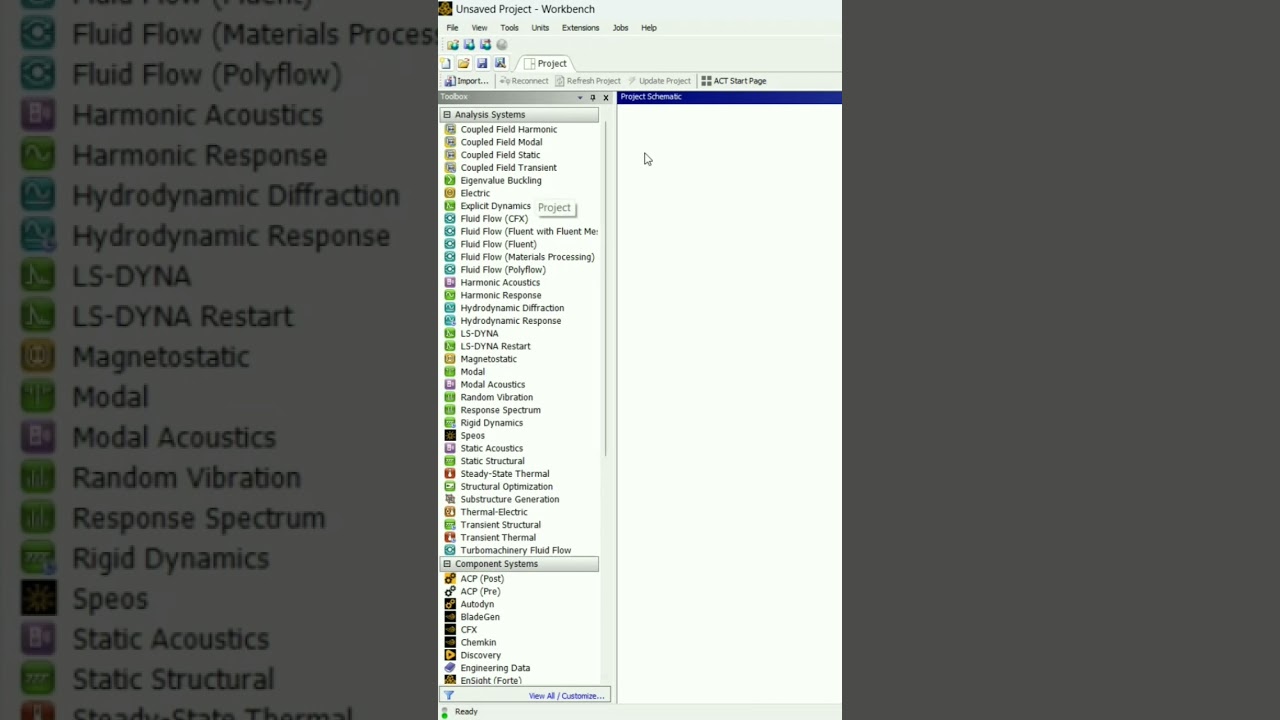Viewport: 1280px width, 720px height.
Task: Collapse the Analysis Systems section
Action: pos(447,115)
